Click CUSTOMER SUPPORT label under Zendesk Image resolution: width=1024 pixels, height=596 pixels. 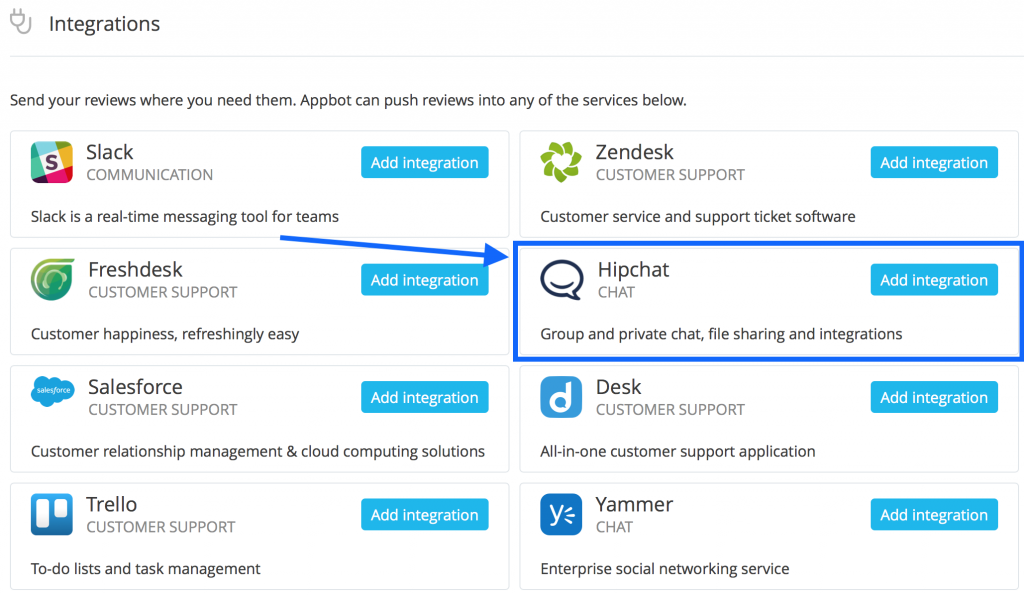coord(670,175)
